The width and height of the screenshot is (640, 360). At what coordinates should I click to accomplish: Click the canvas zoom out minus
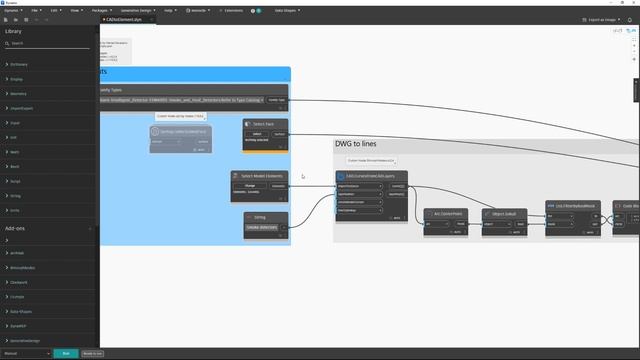[634, 52]
